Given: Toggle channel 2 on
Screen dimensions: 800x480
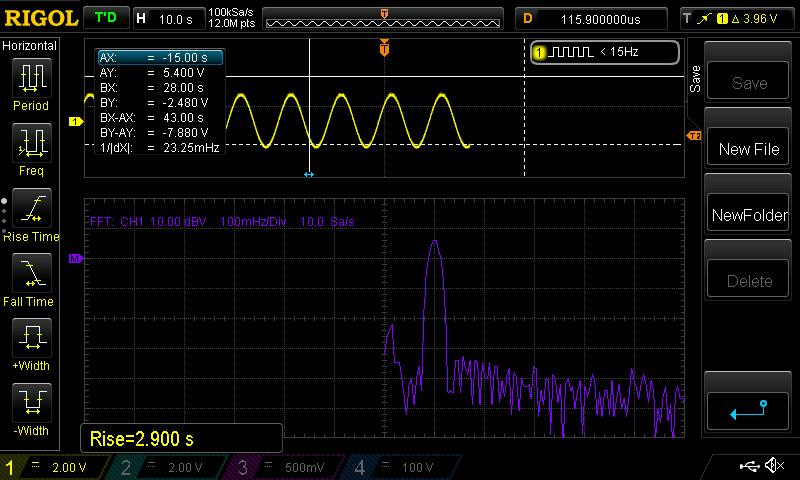Looking at the screenshot, I should [x=171, y=467].
